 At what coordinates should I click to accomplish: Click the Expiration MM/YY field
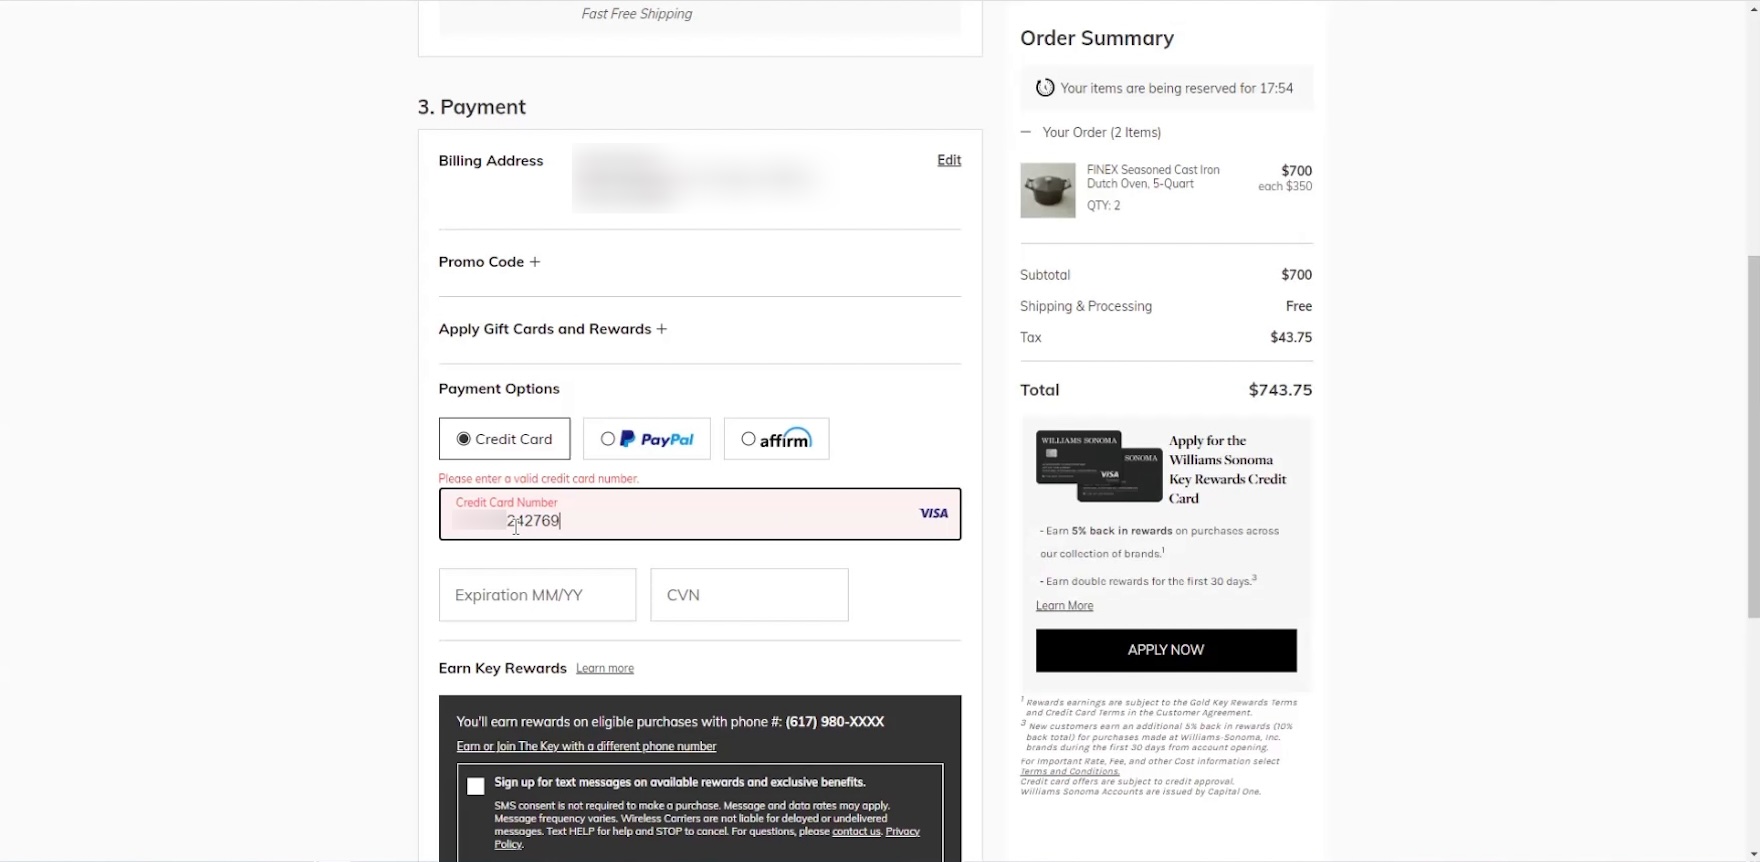coord(537,595)
